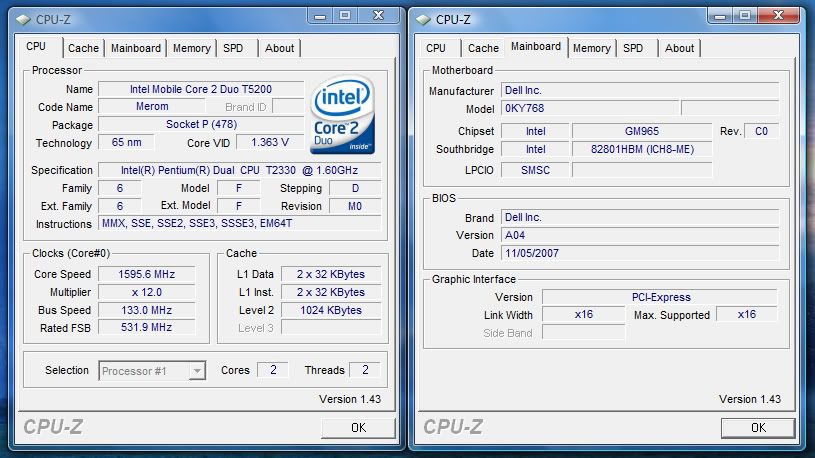The height and width of the screenshot is (458, 815).
Task: Click OK button in left CPU-Z window
Action: tap(358, 428)
